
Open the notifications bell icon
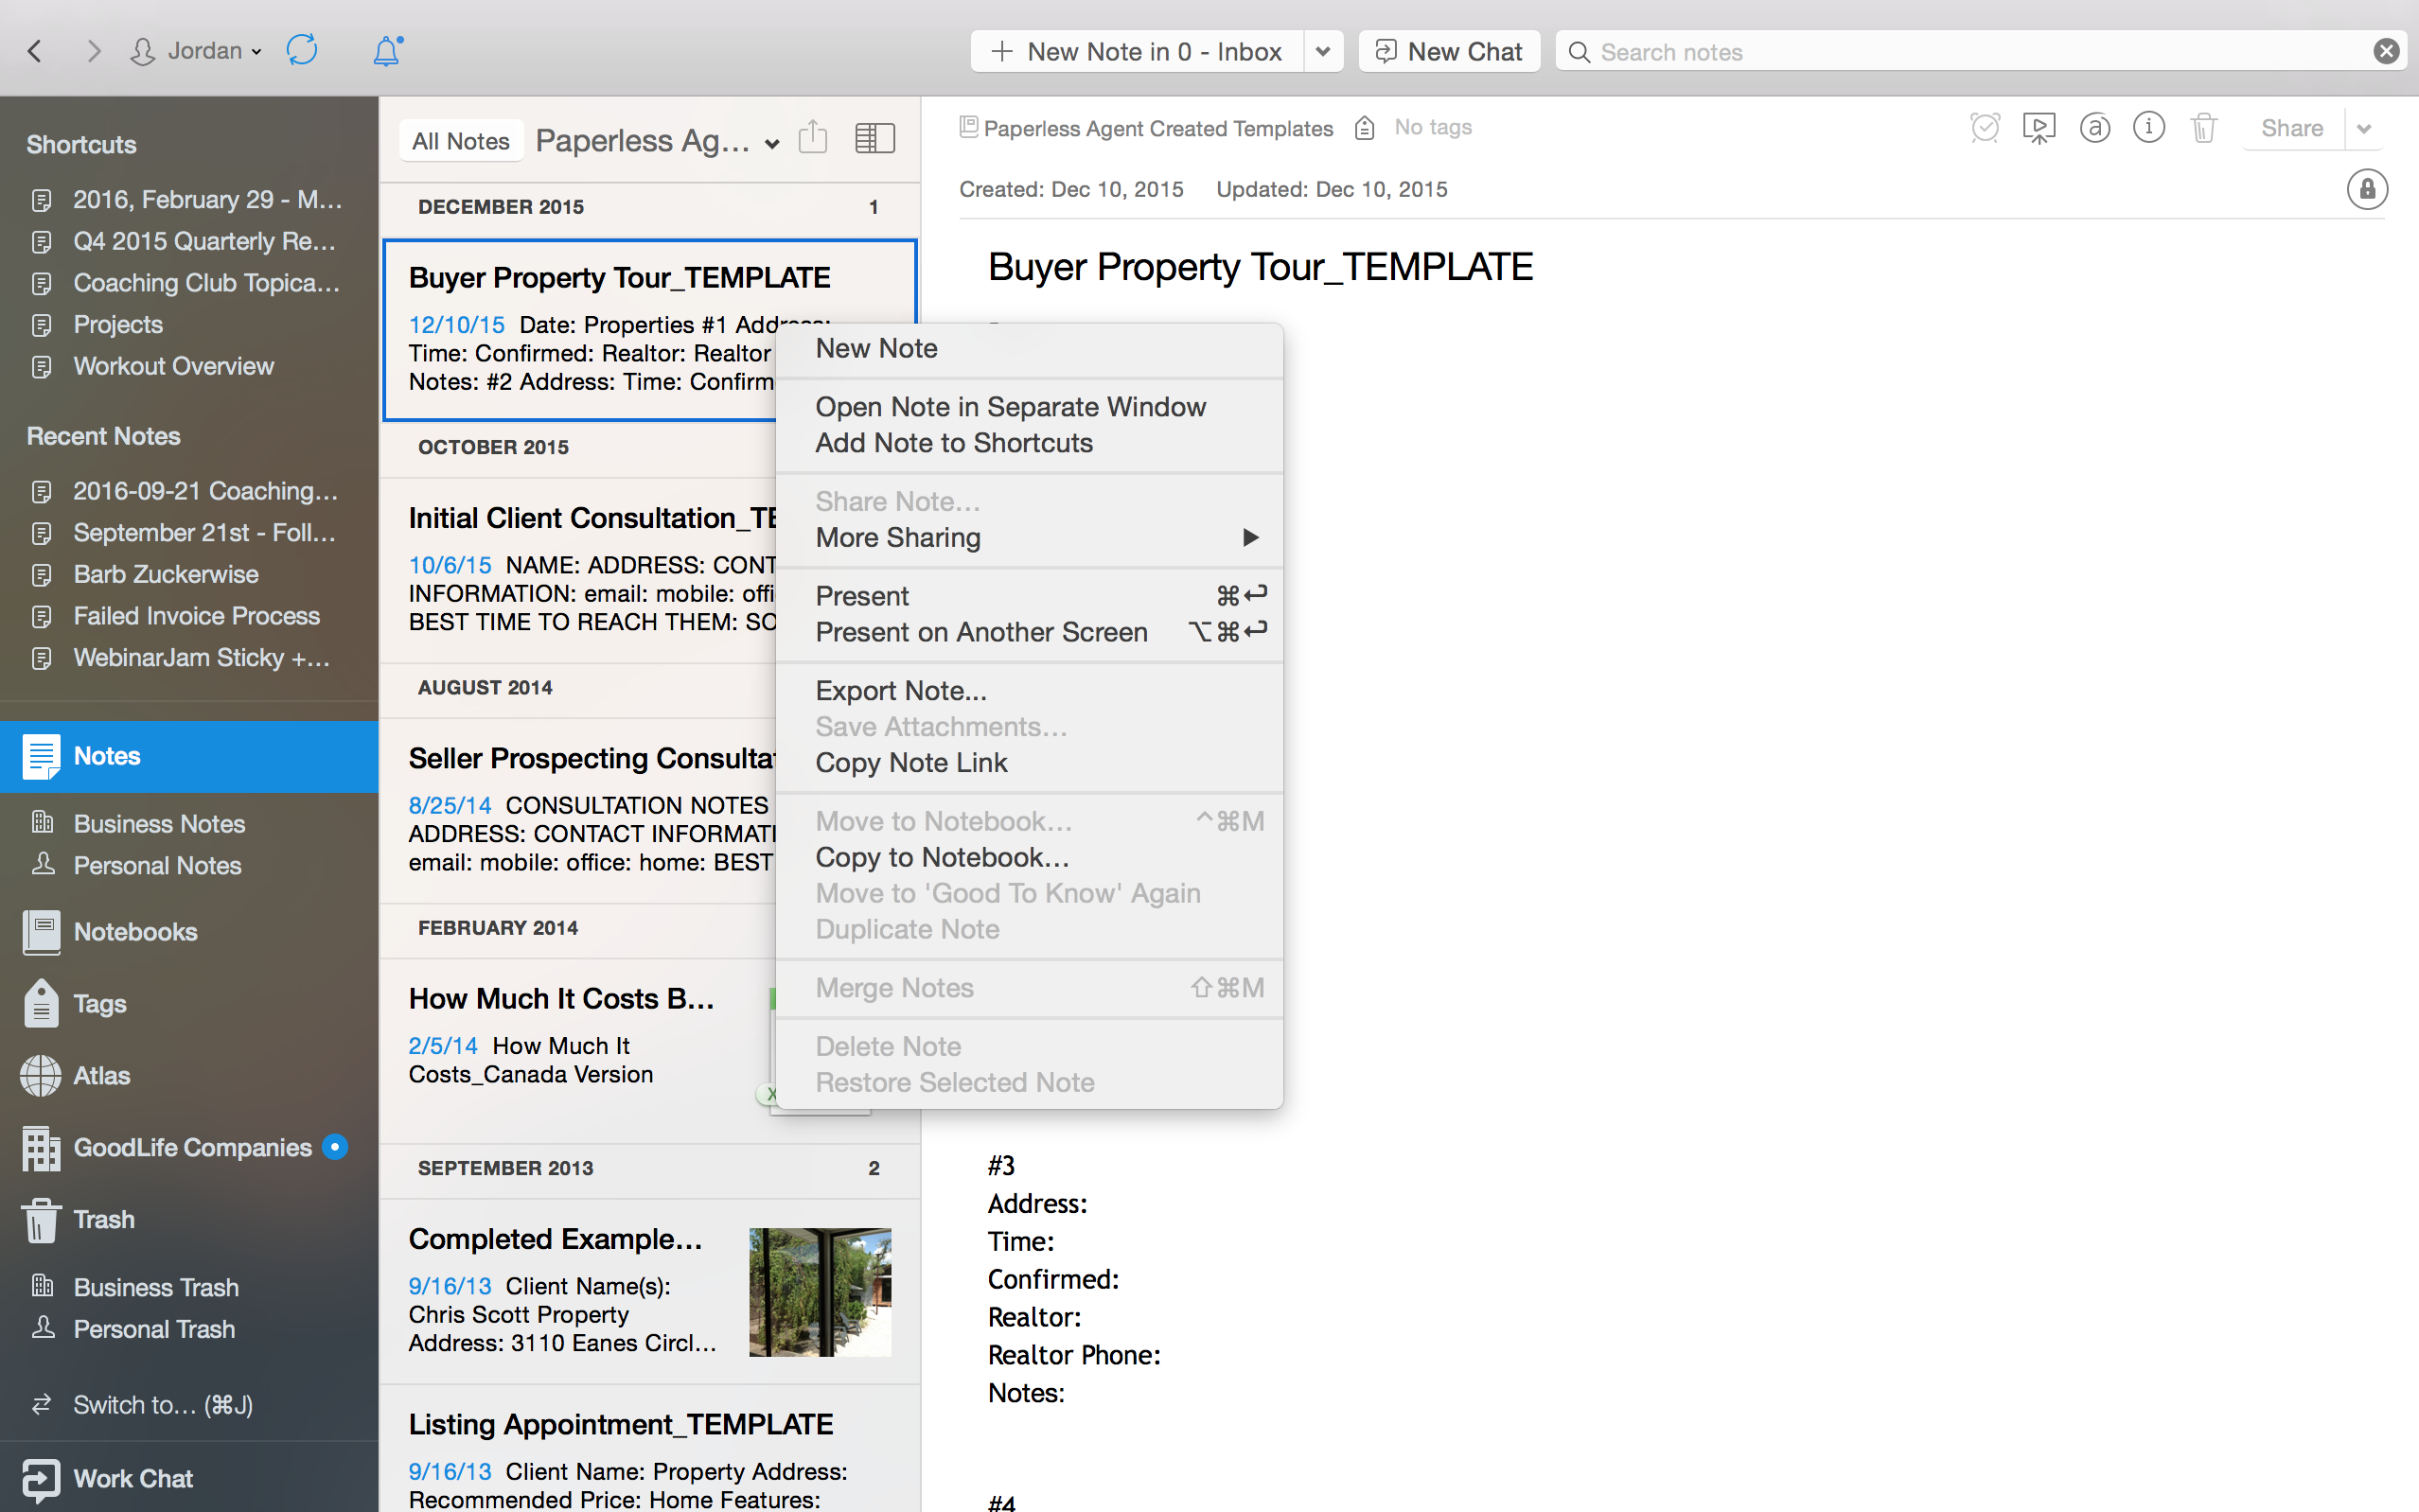(x=387, y=50)
